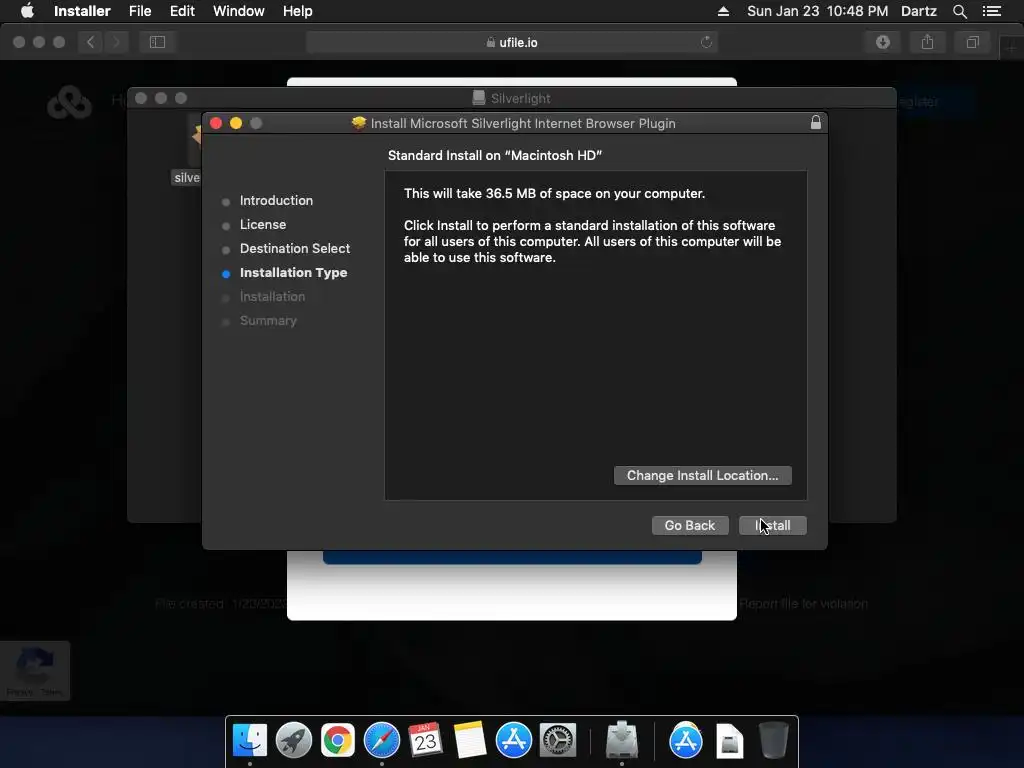Open the Applications folder in the Dock
This screenshot has width=1024, height=768.
pyautogui.click(x=685, y=741)
